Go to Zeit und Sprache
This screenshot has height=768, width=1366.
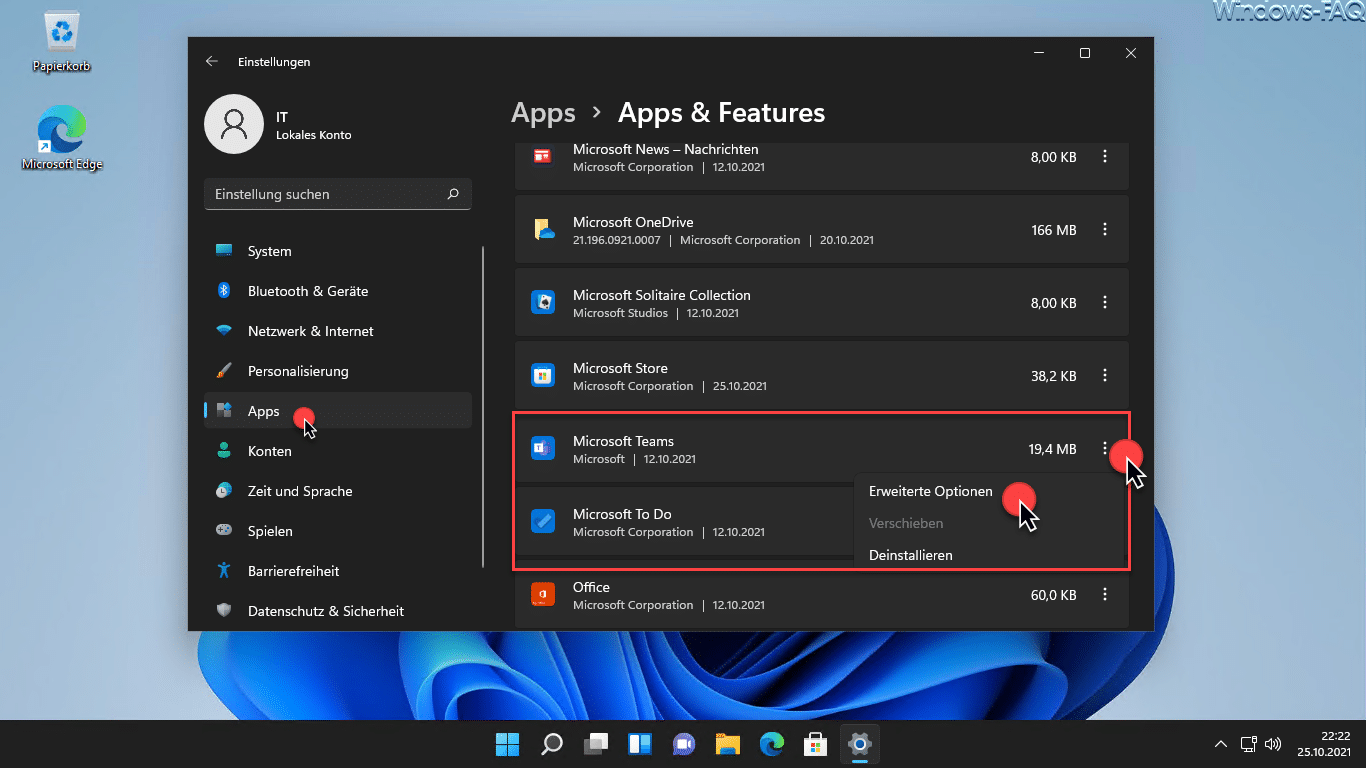337,491
